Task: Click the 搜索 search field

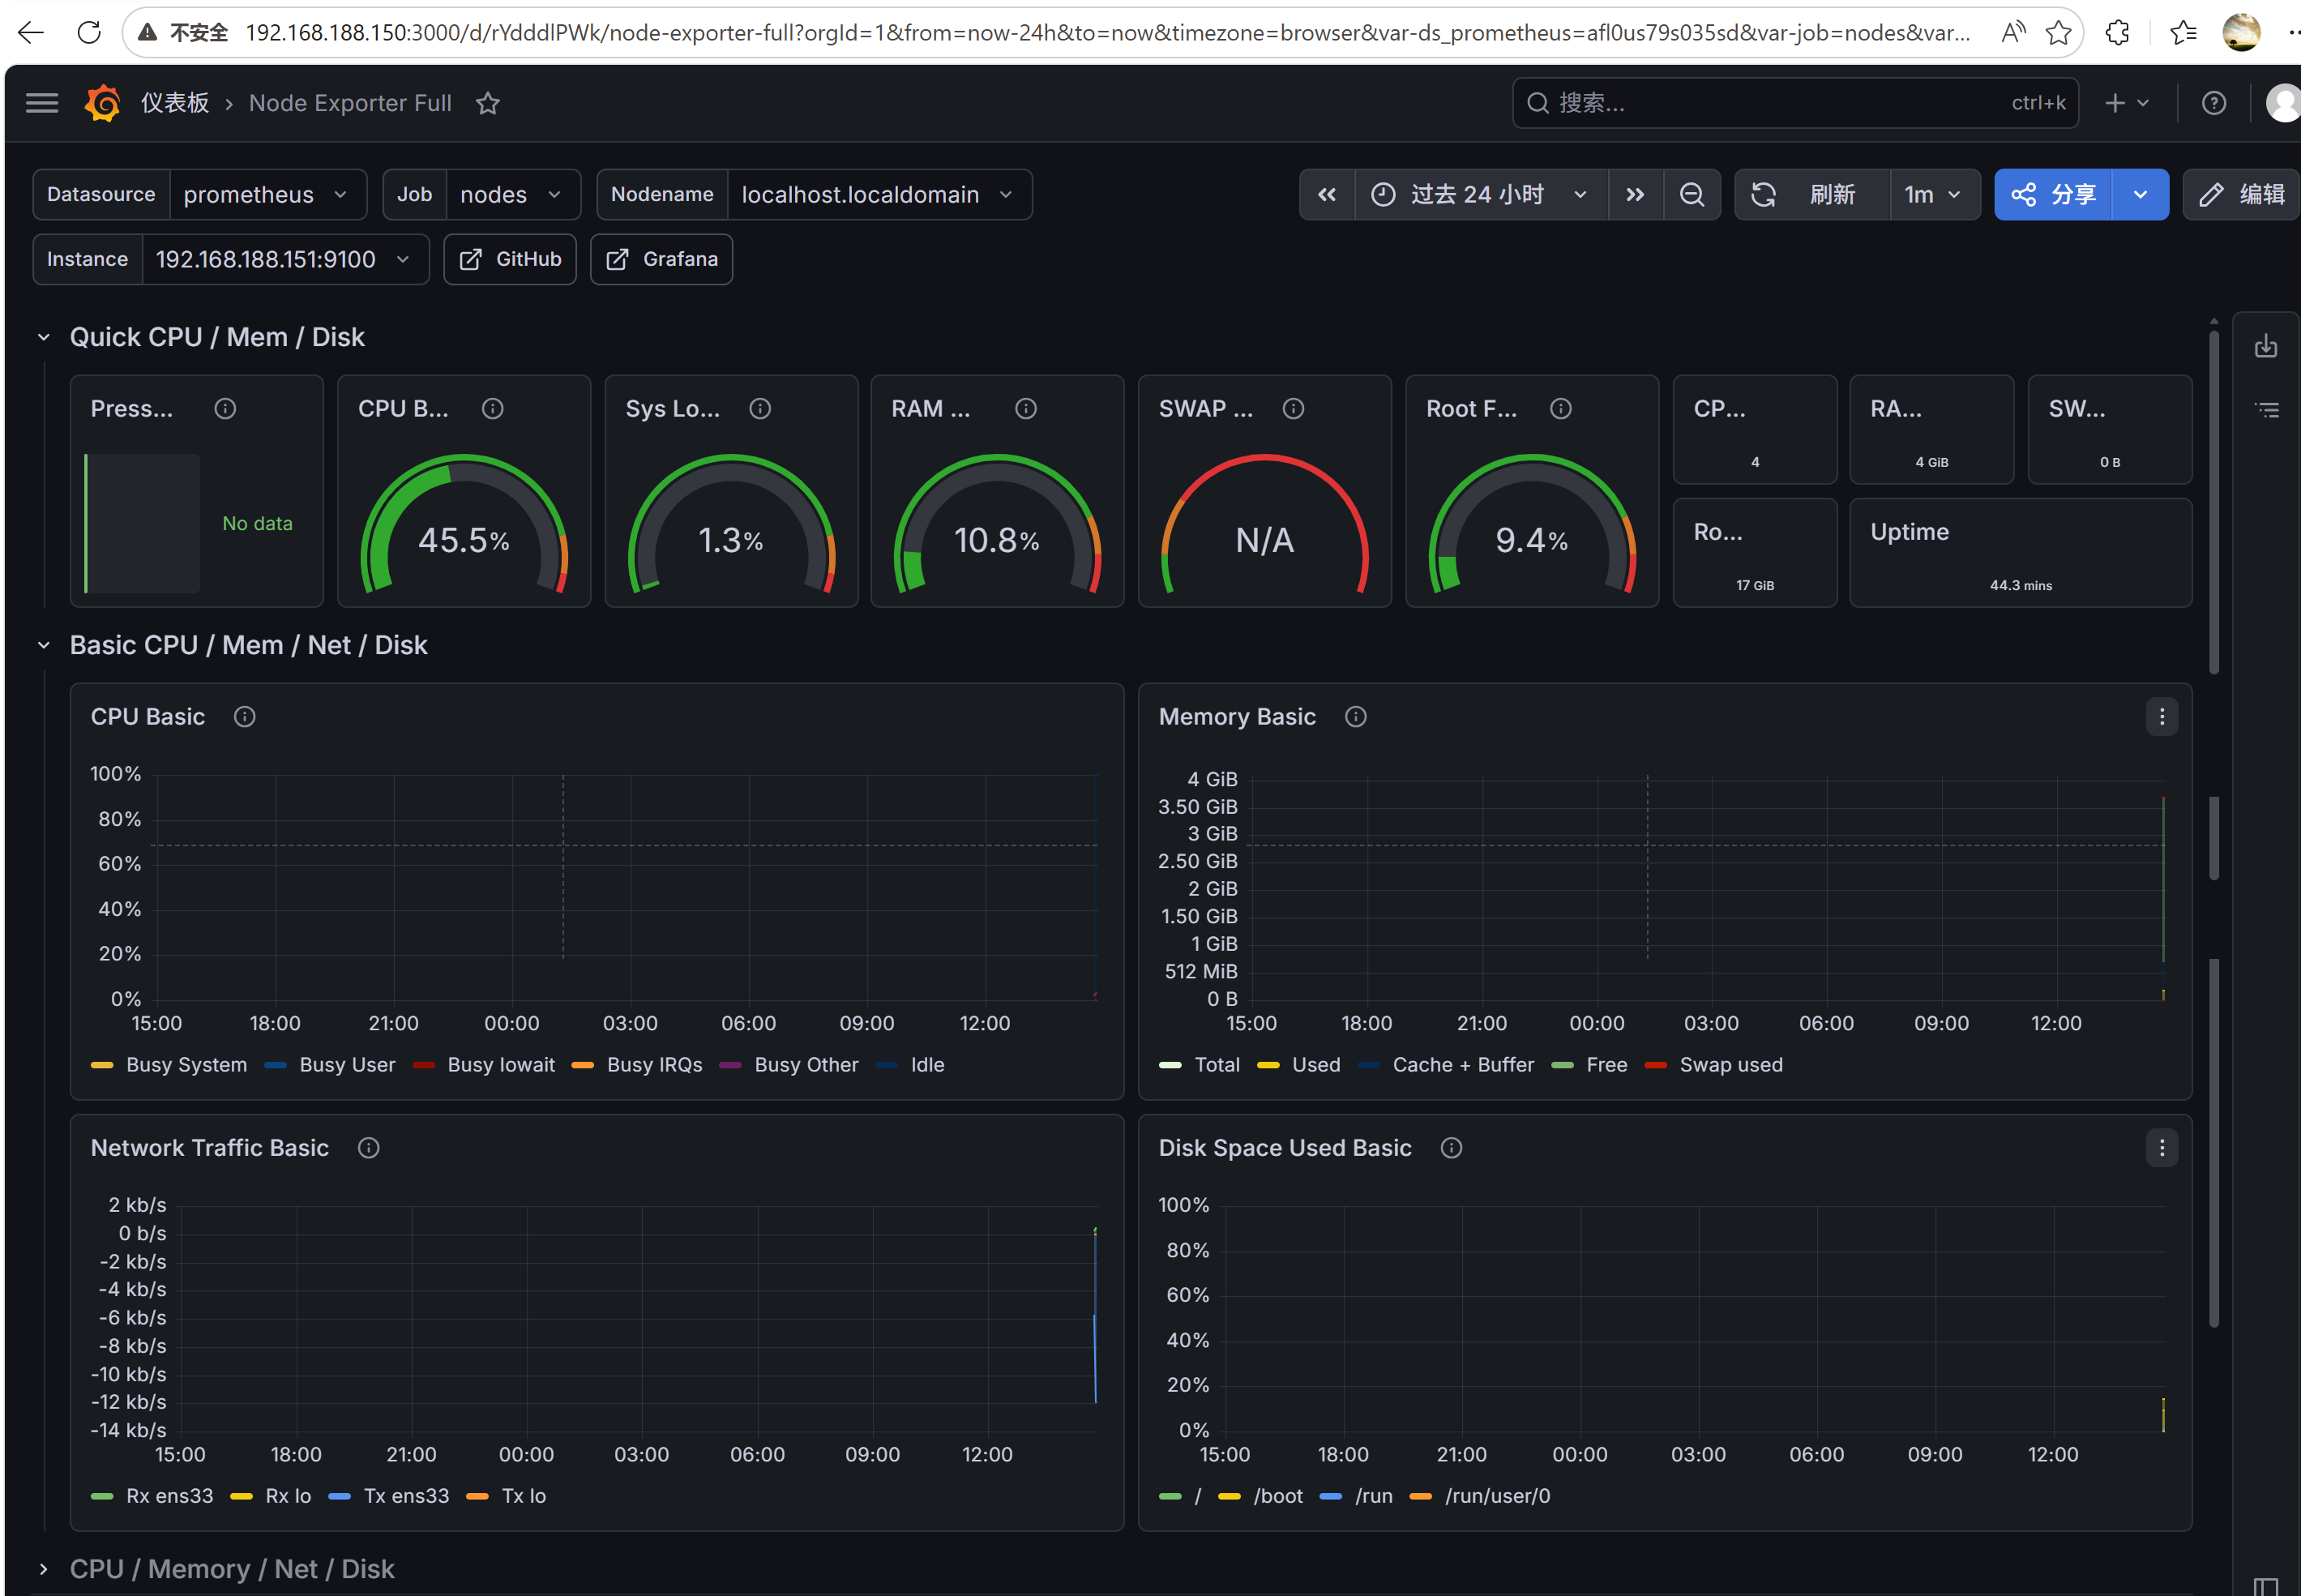Action: coord(1795,103)
